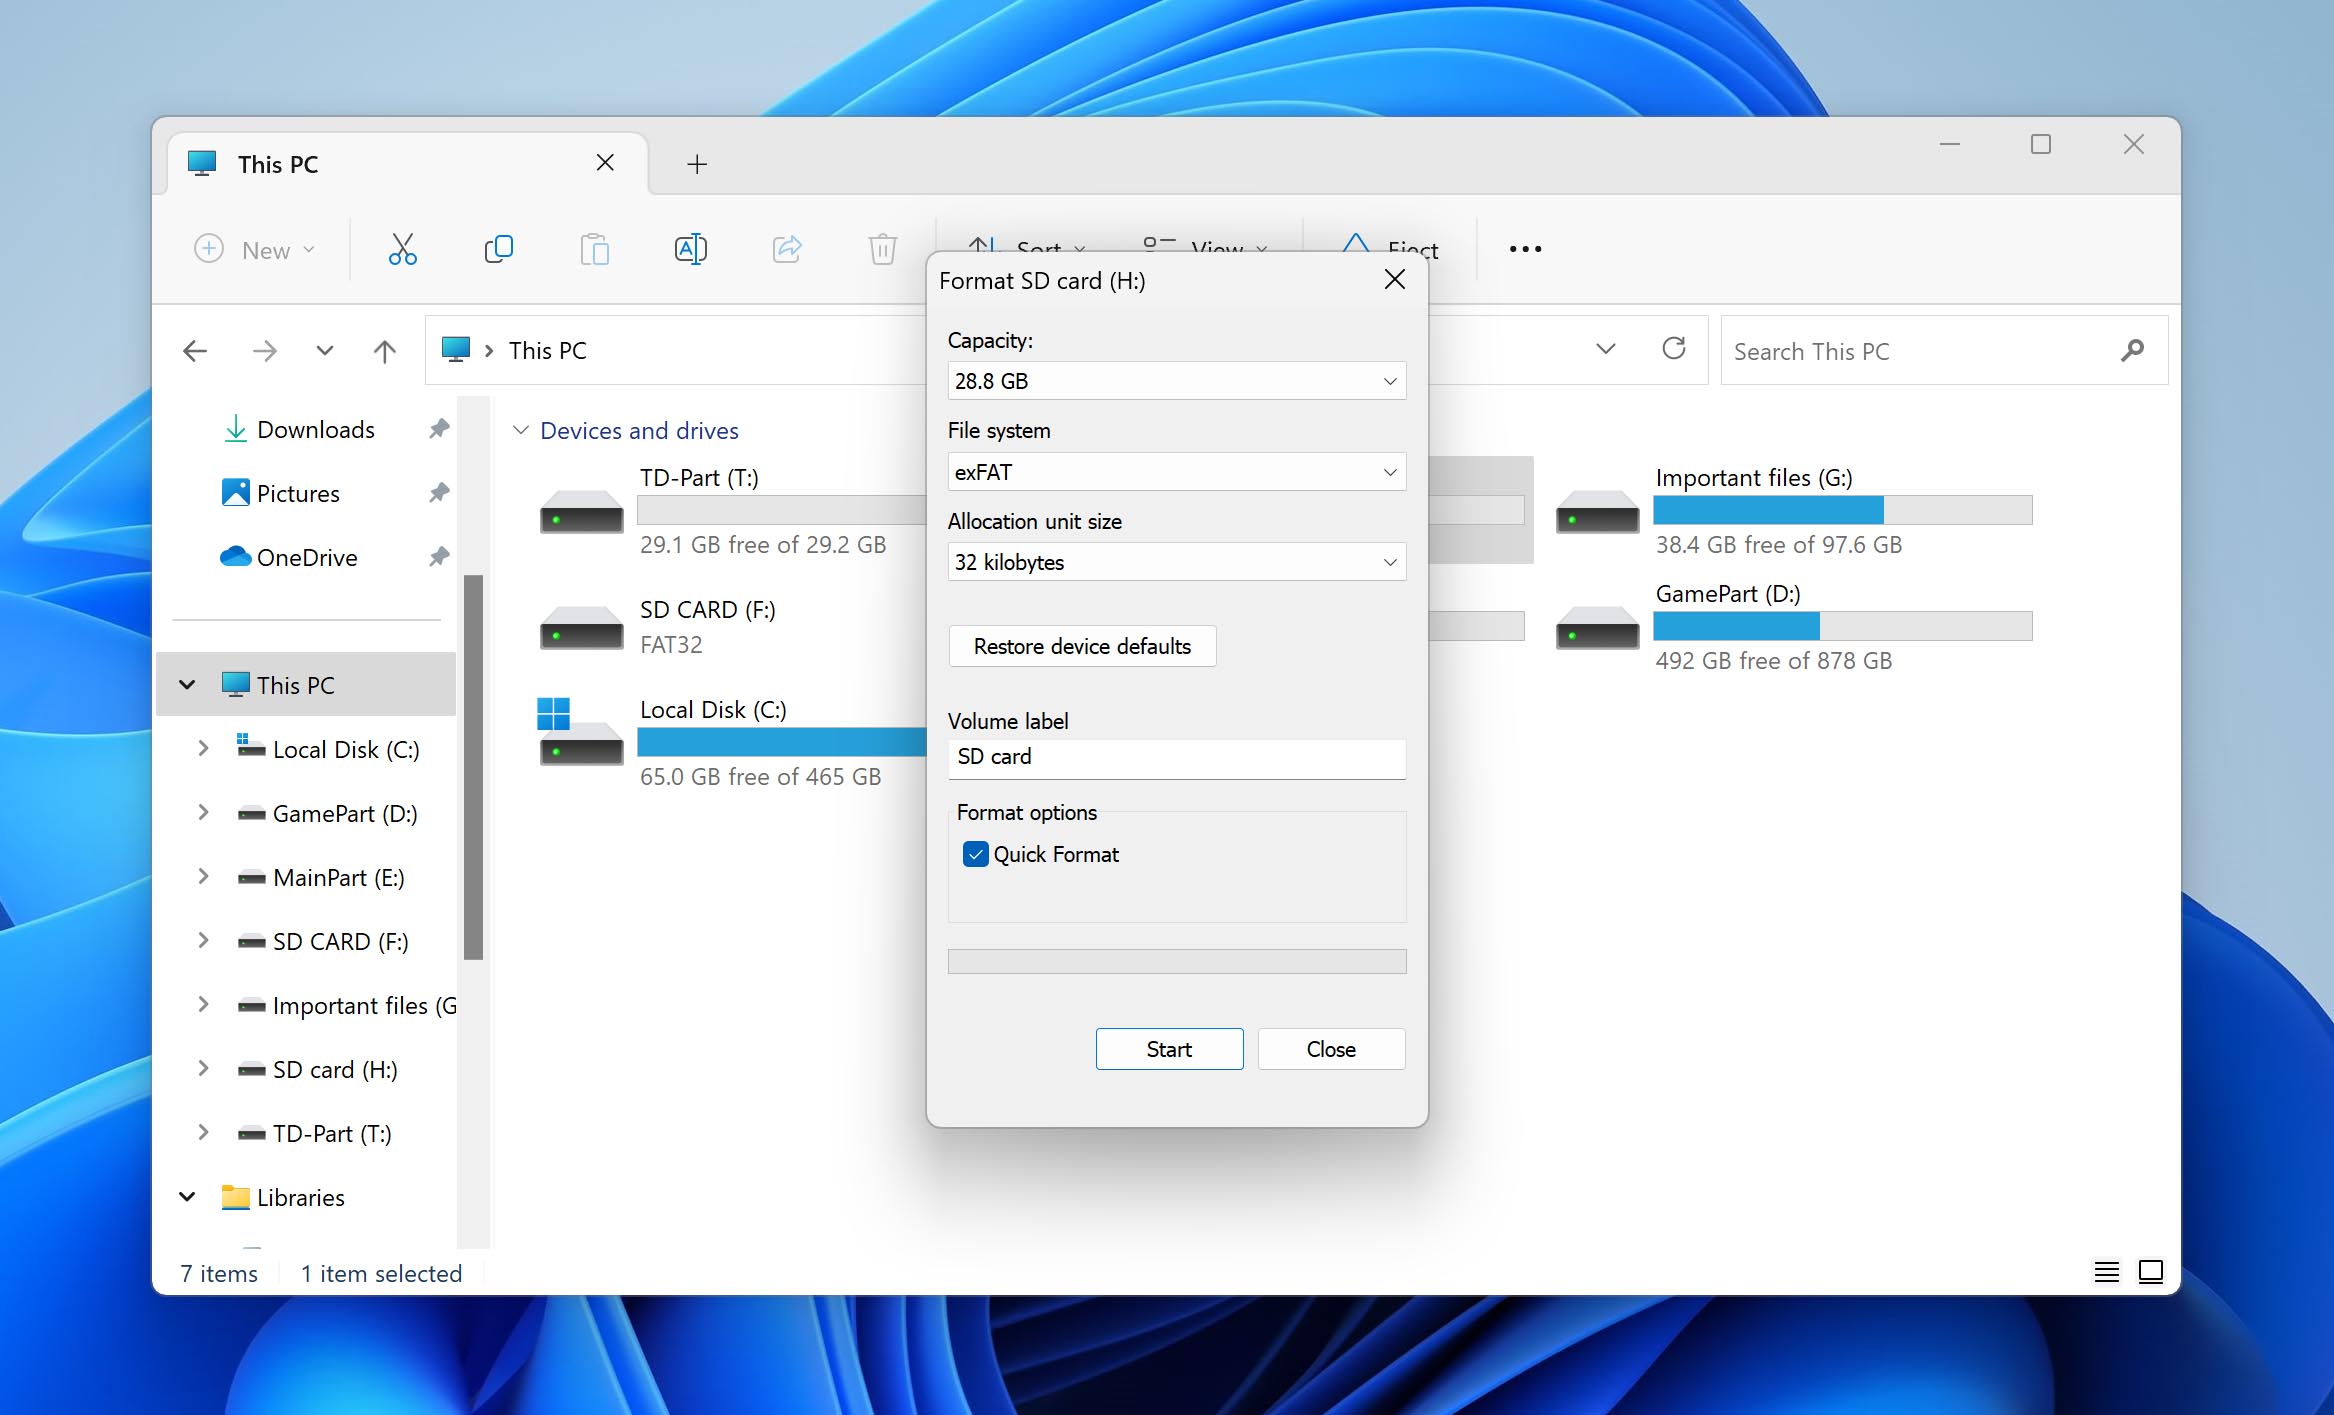Expand GamePart (D:) tree node
2334x1415 pixels.
(x=203, y=812)
